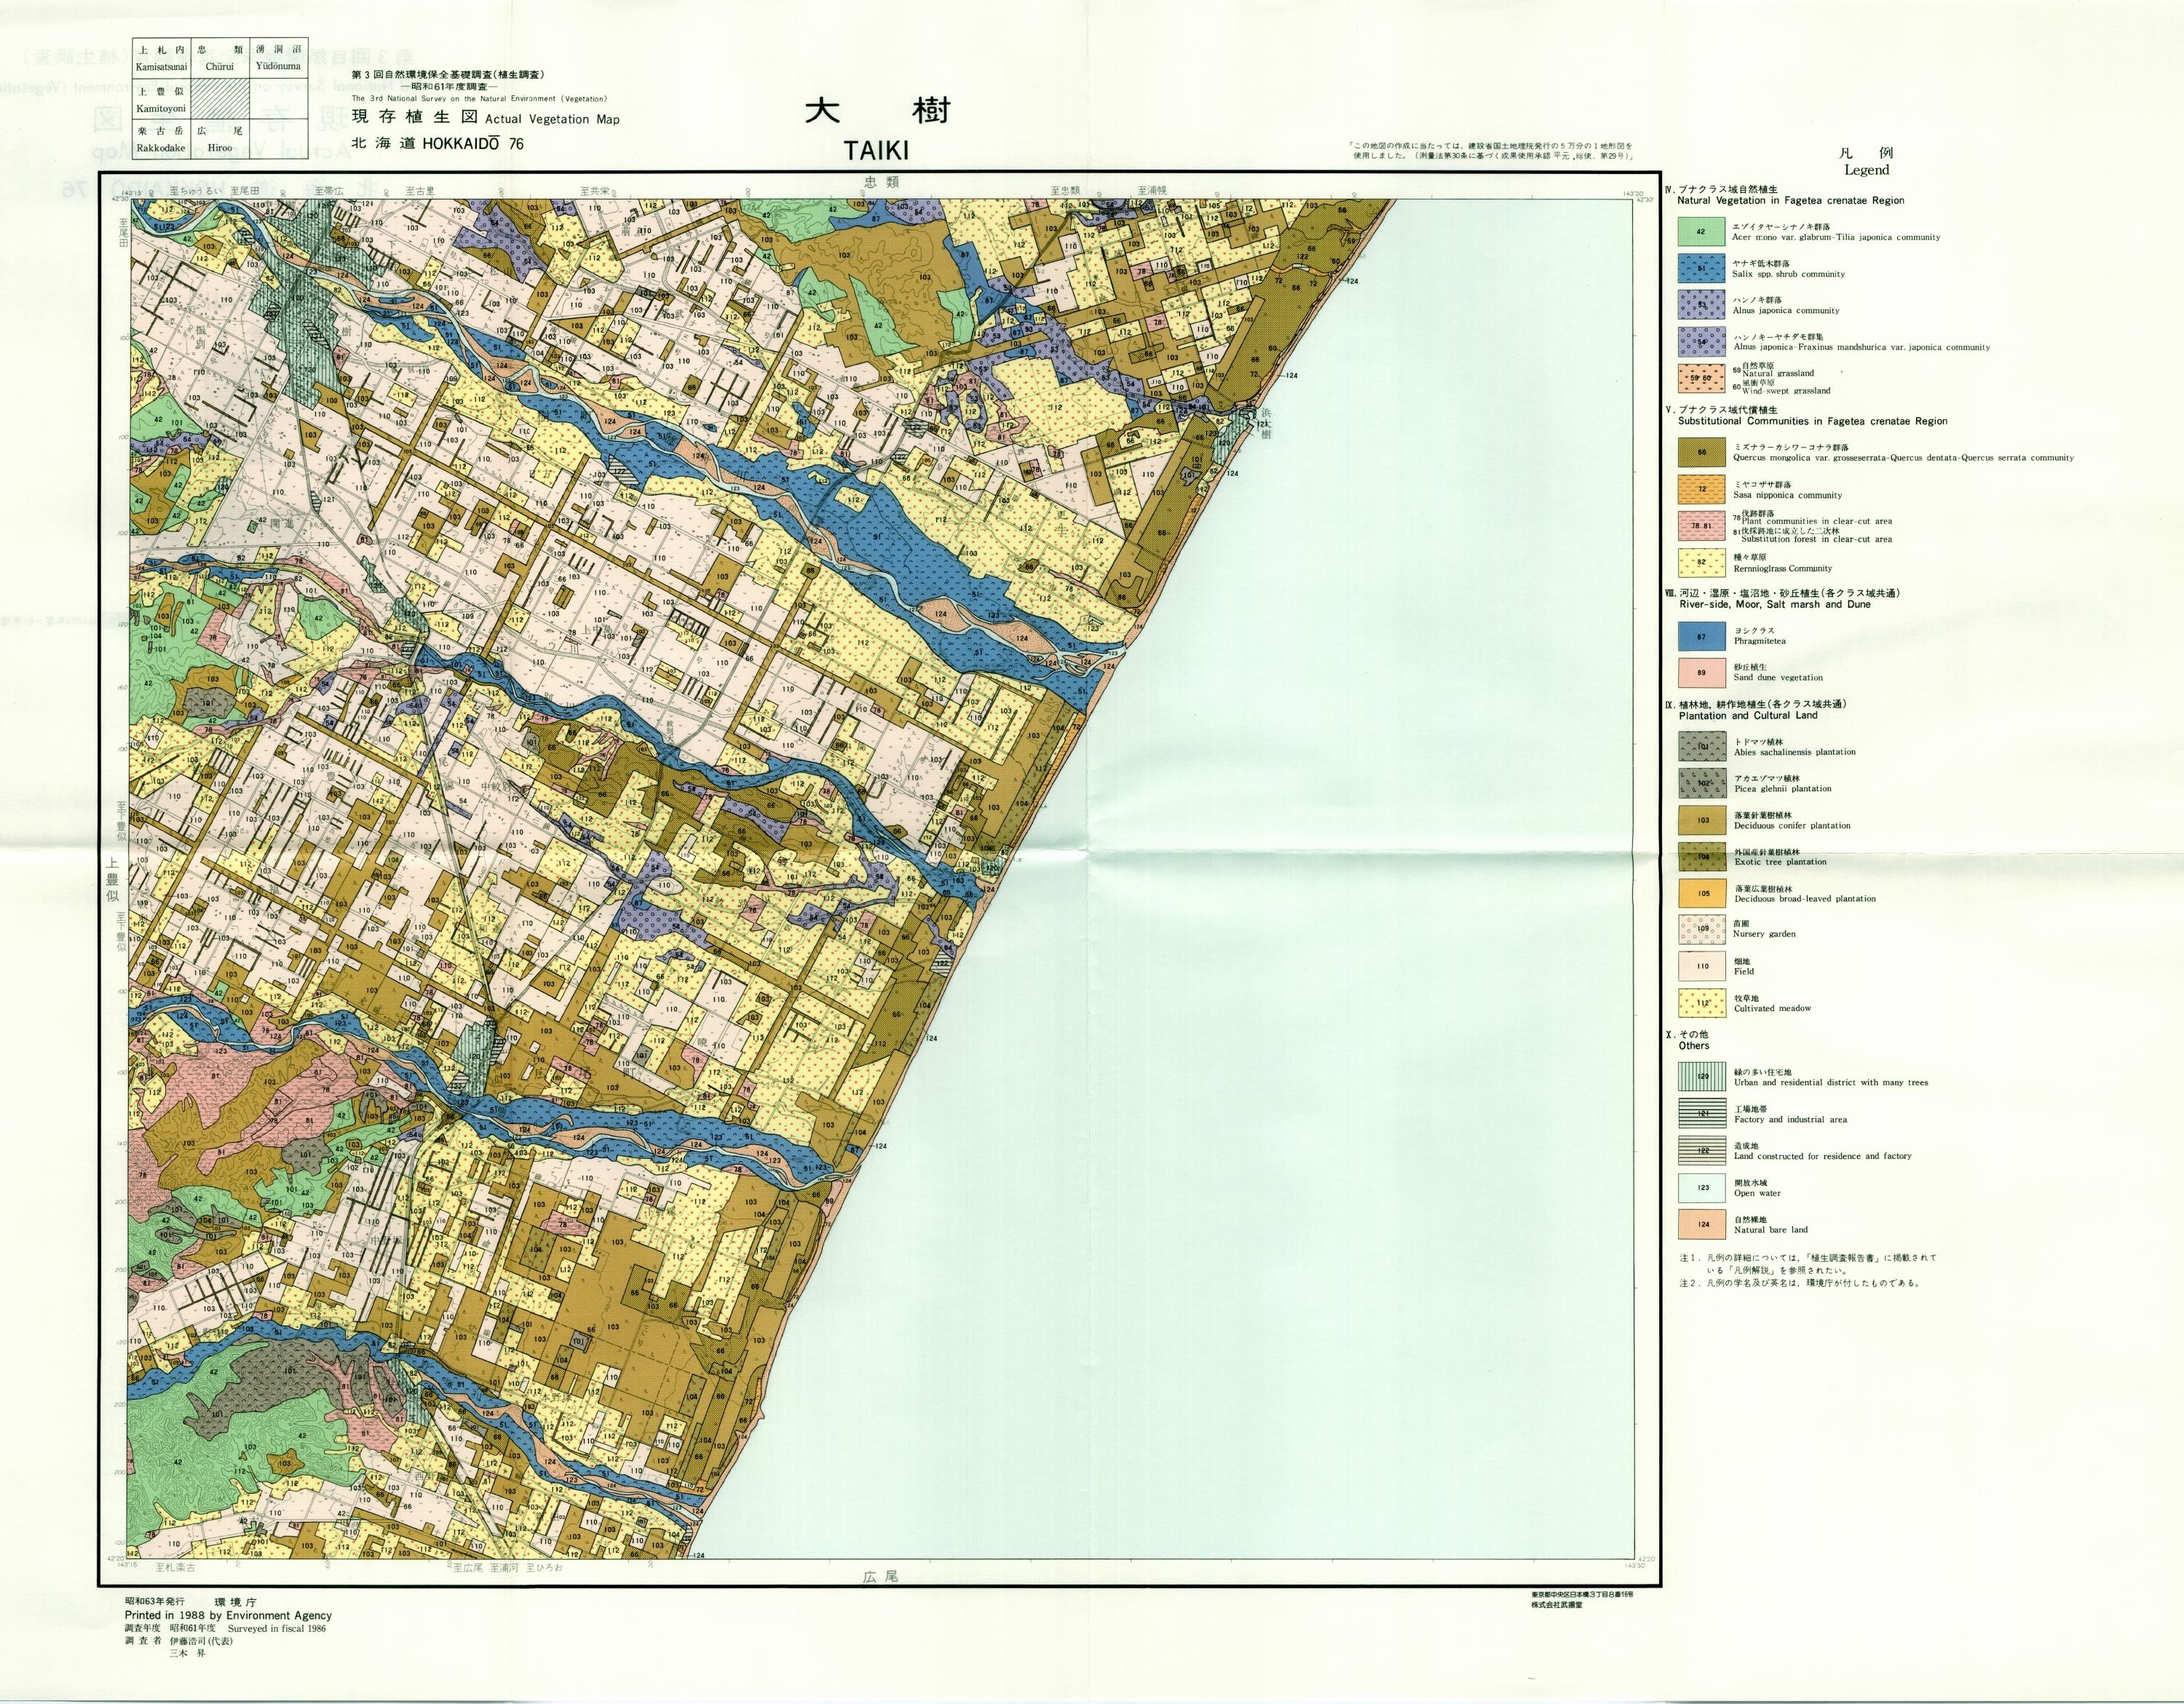The height and width of the screenshot is (1704, 2184).
Task: Select the Kamisatsunai cell in index map
Action: (x=162, y=58)
